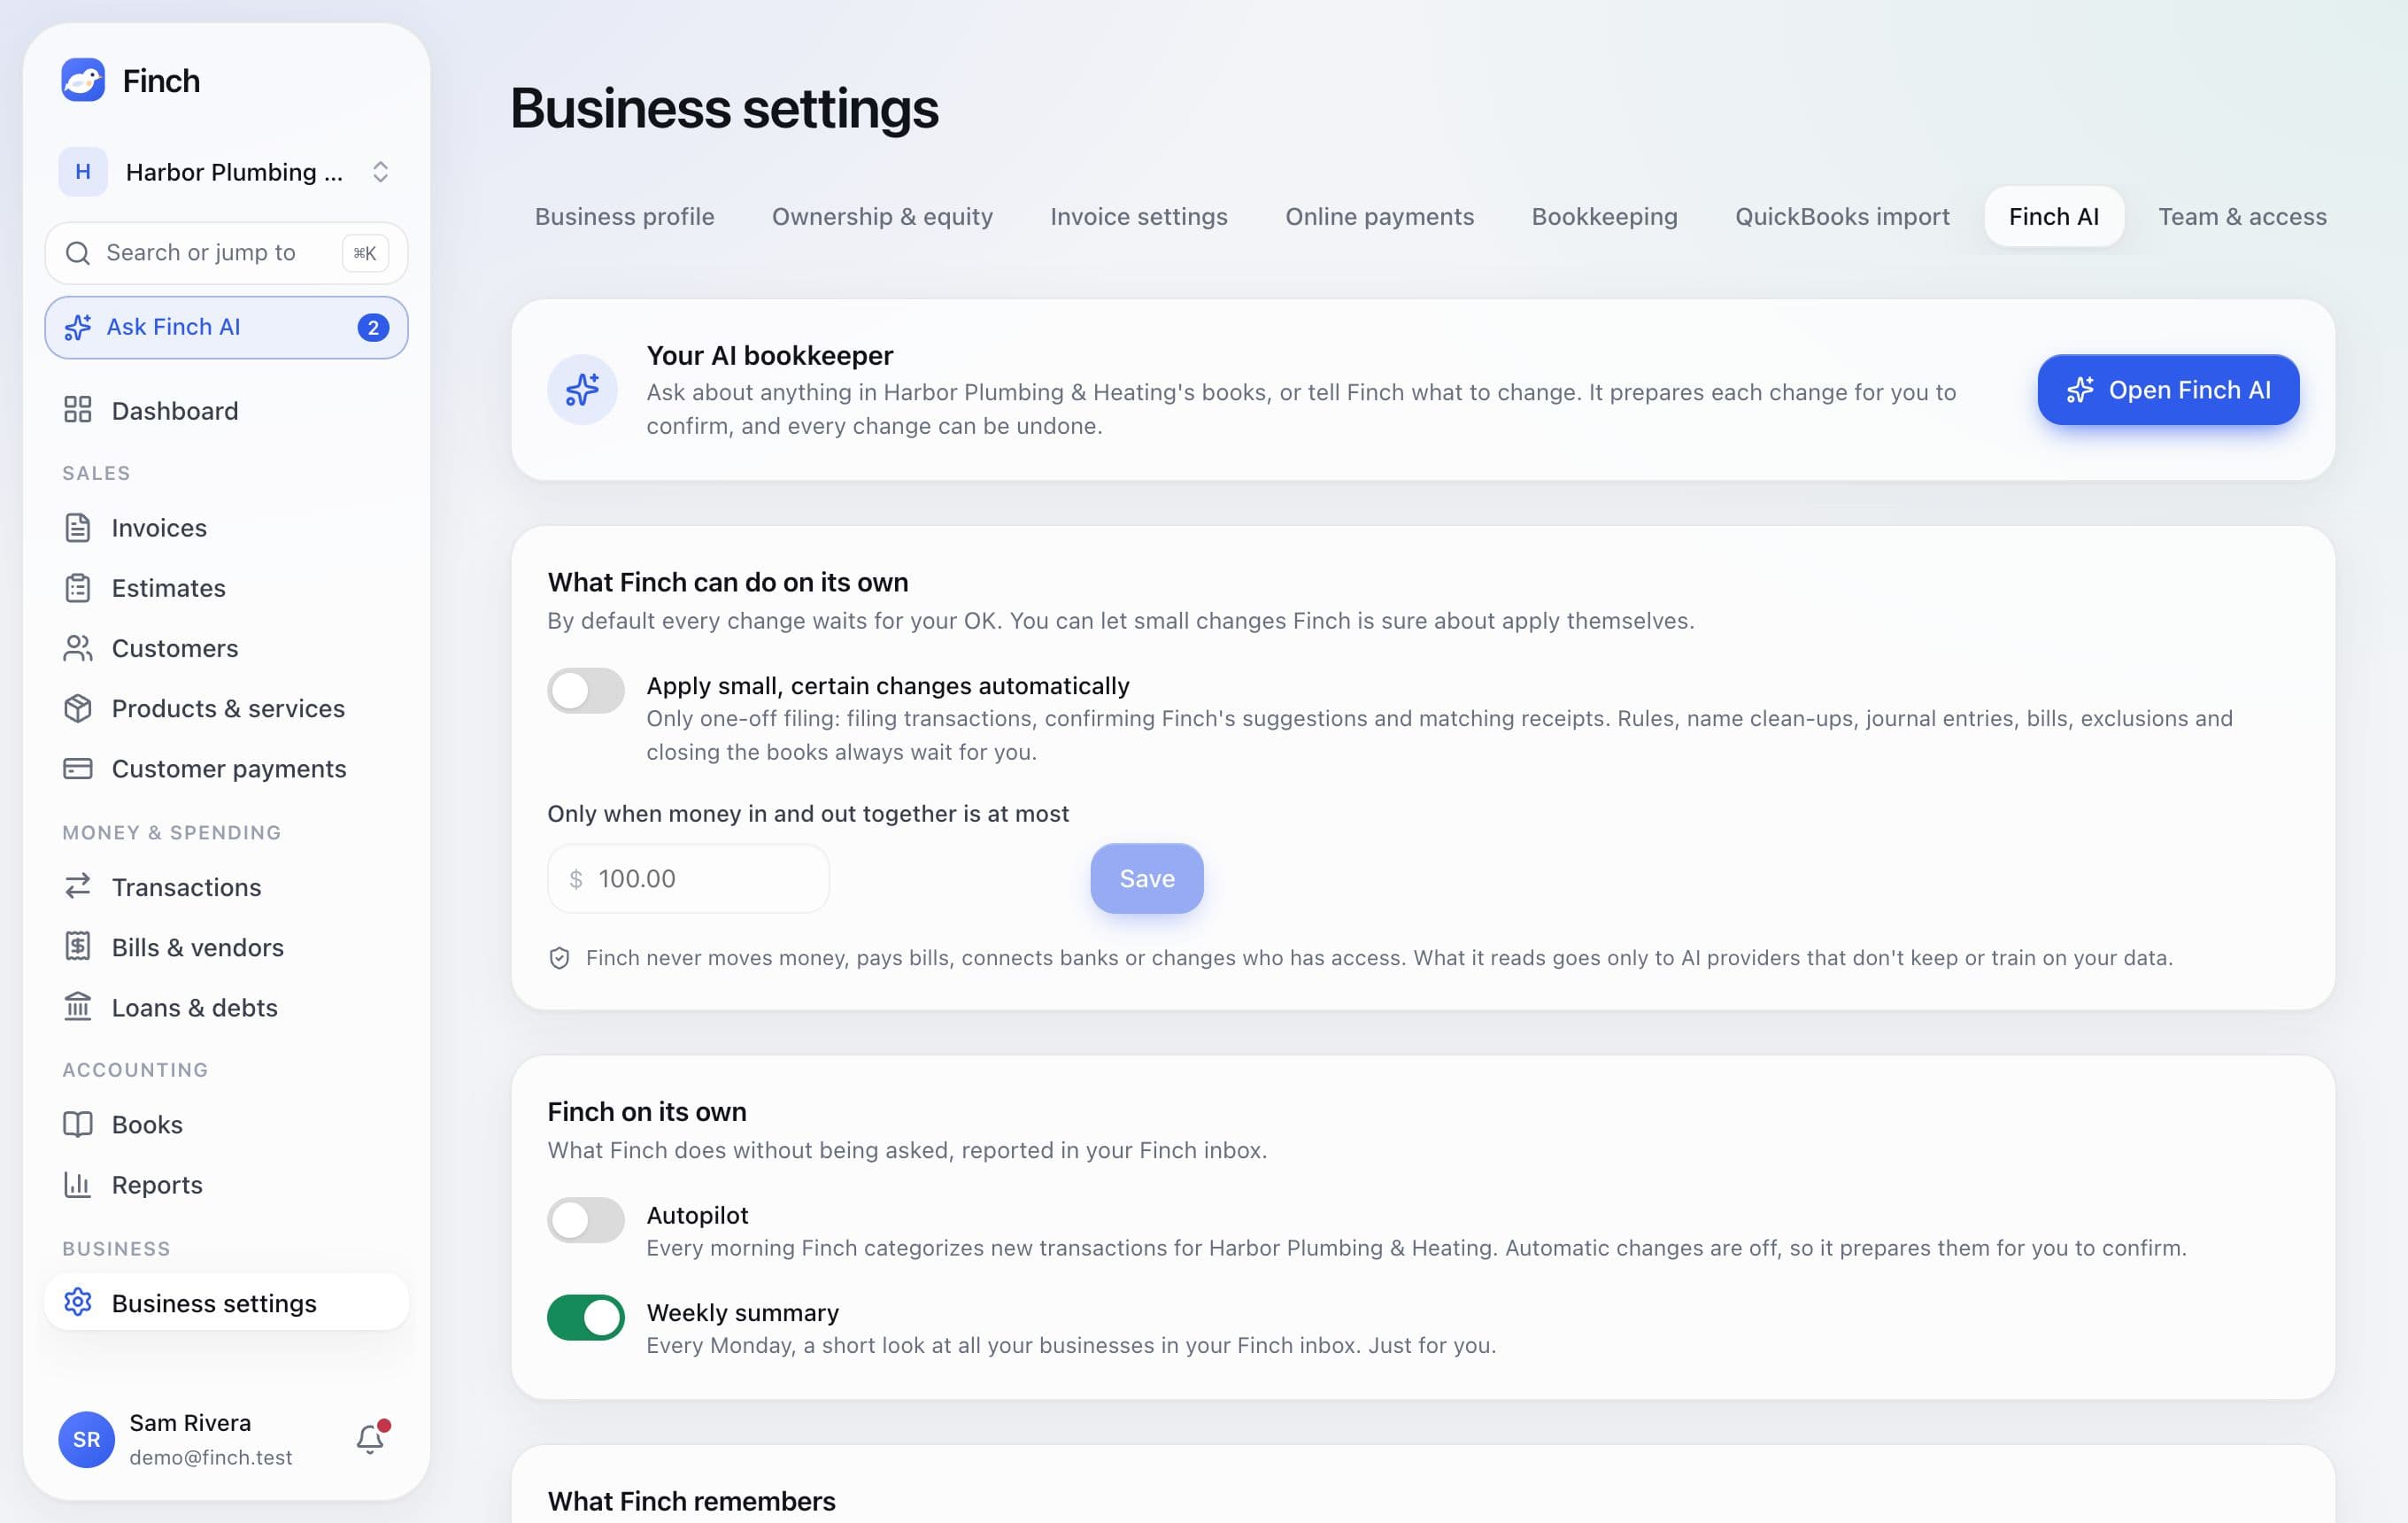2408x1523 pixels.
Task: Click the Transactions arrows icon
Action: tap(78, 886)
